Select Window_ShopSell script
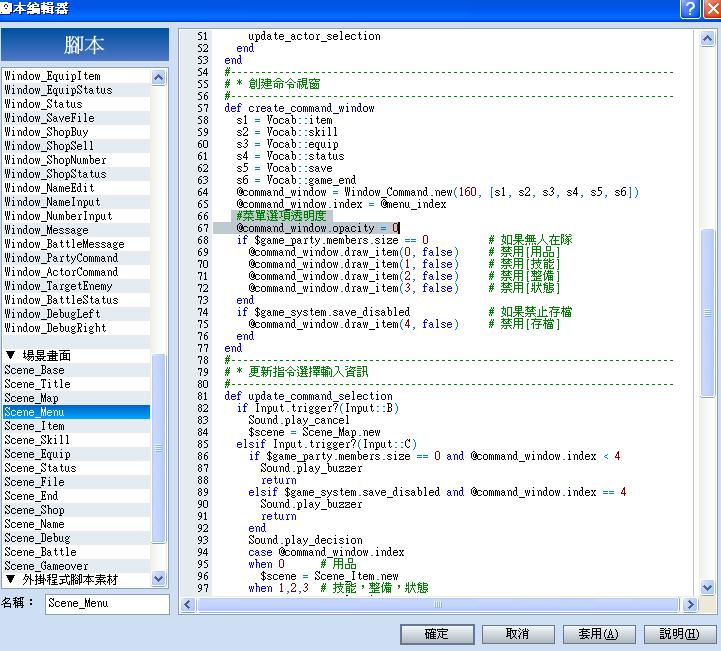 click(76, 146)
